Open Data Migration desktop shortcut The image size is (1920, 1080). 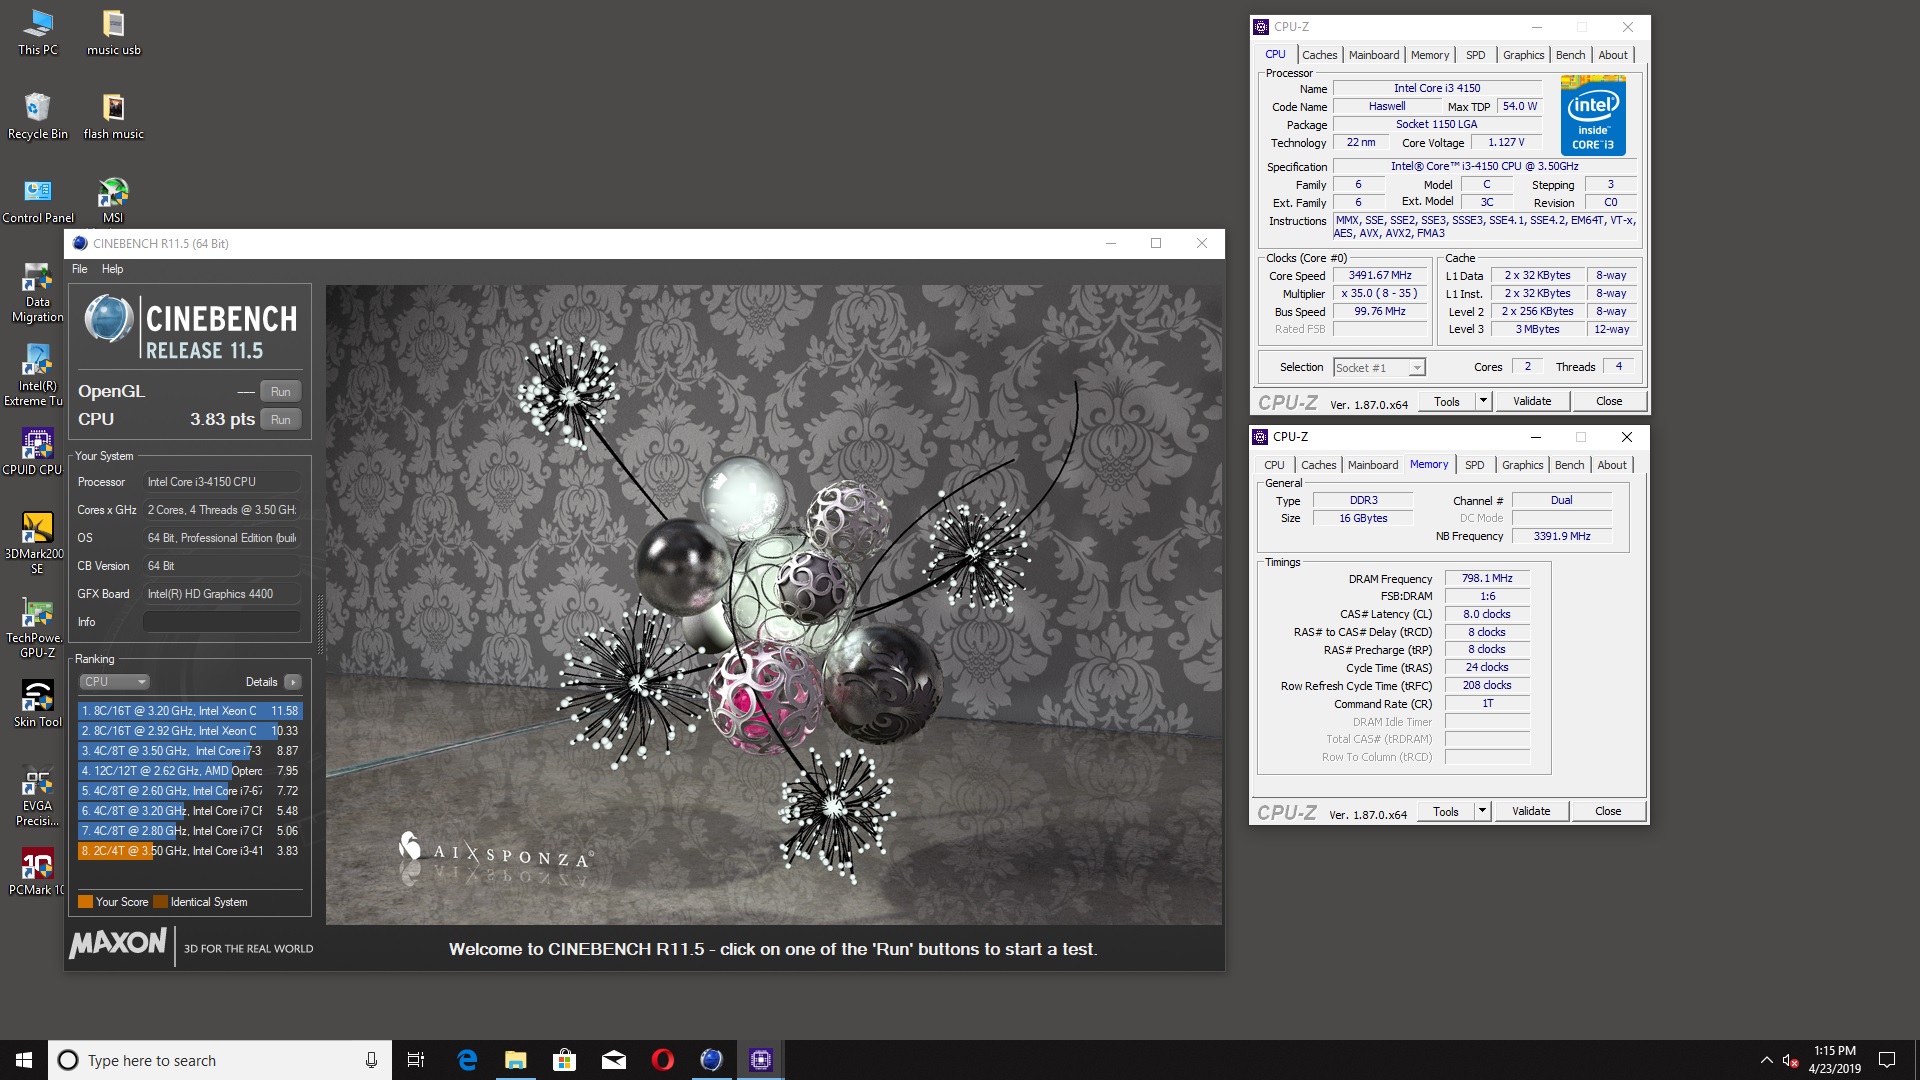[38, 292]
